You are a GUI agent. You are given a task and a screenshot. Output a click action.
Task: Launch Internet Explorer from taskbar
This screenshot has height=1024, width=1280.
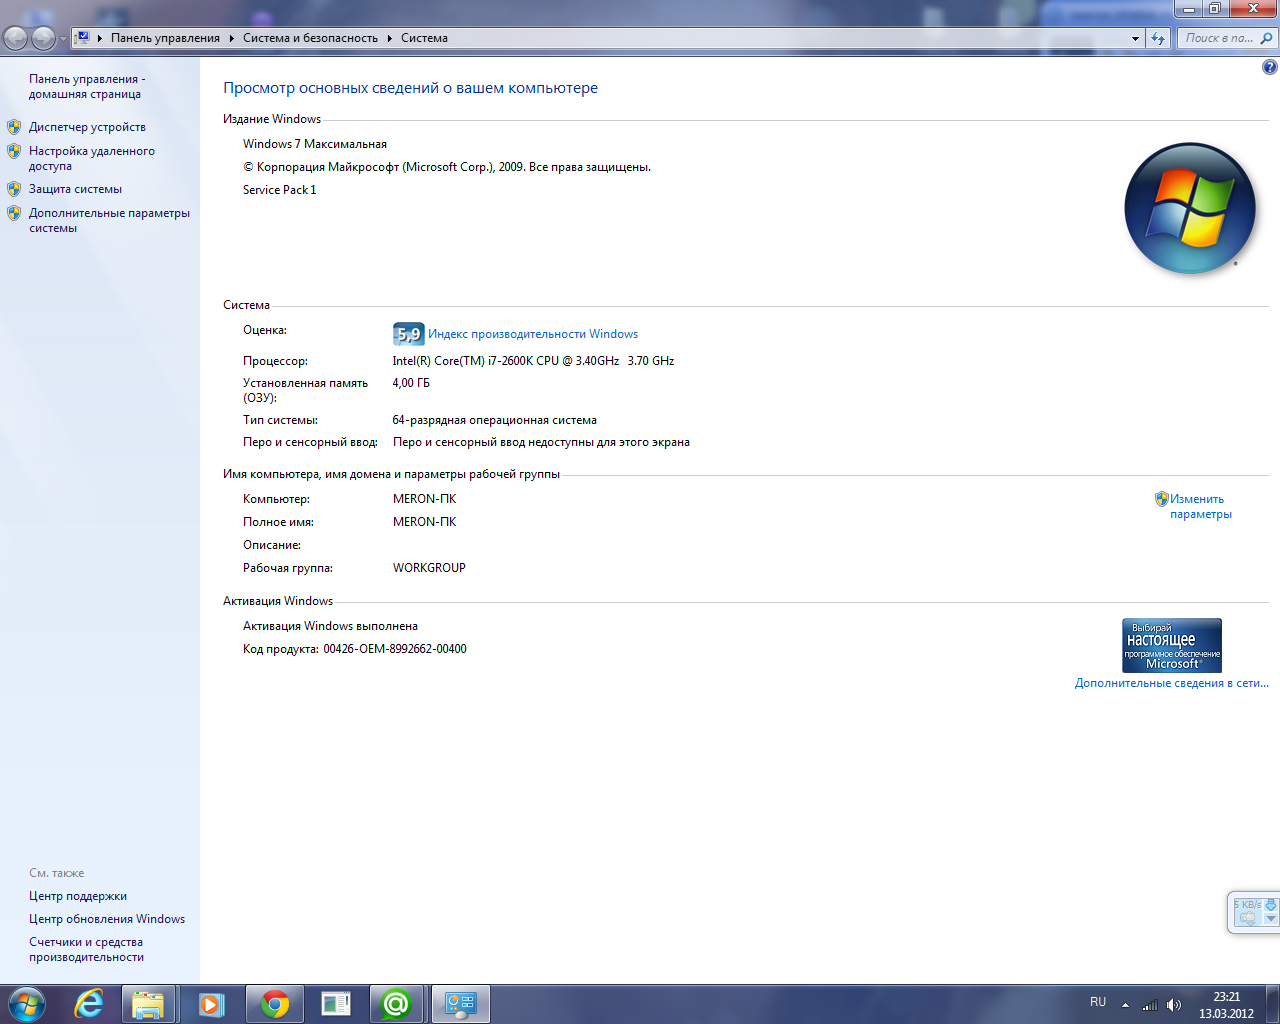[89, 1004]
